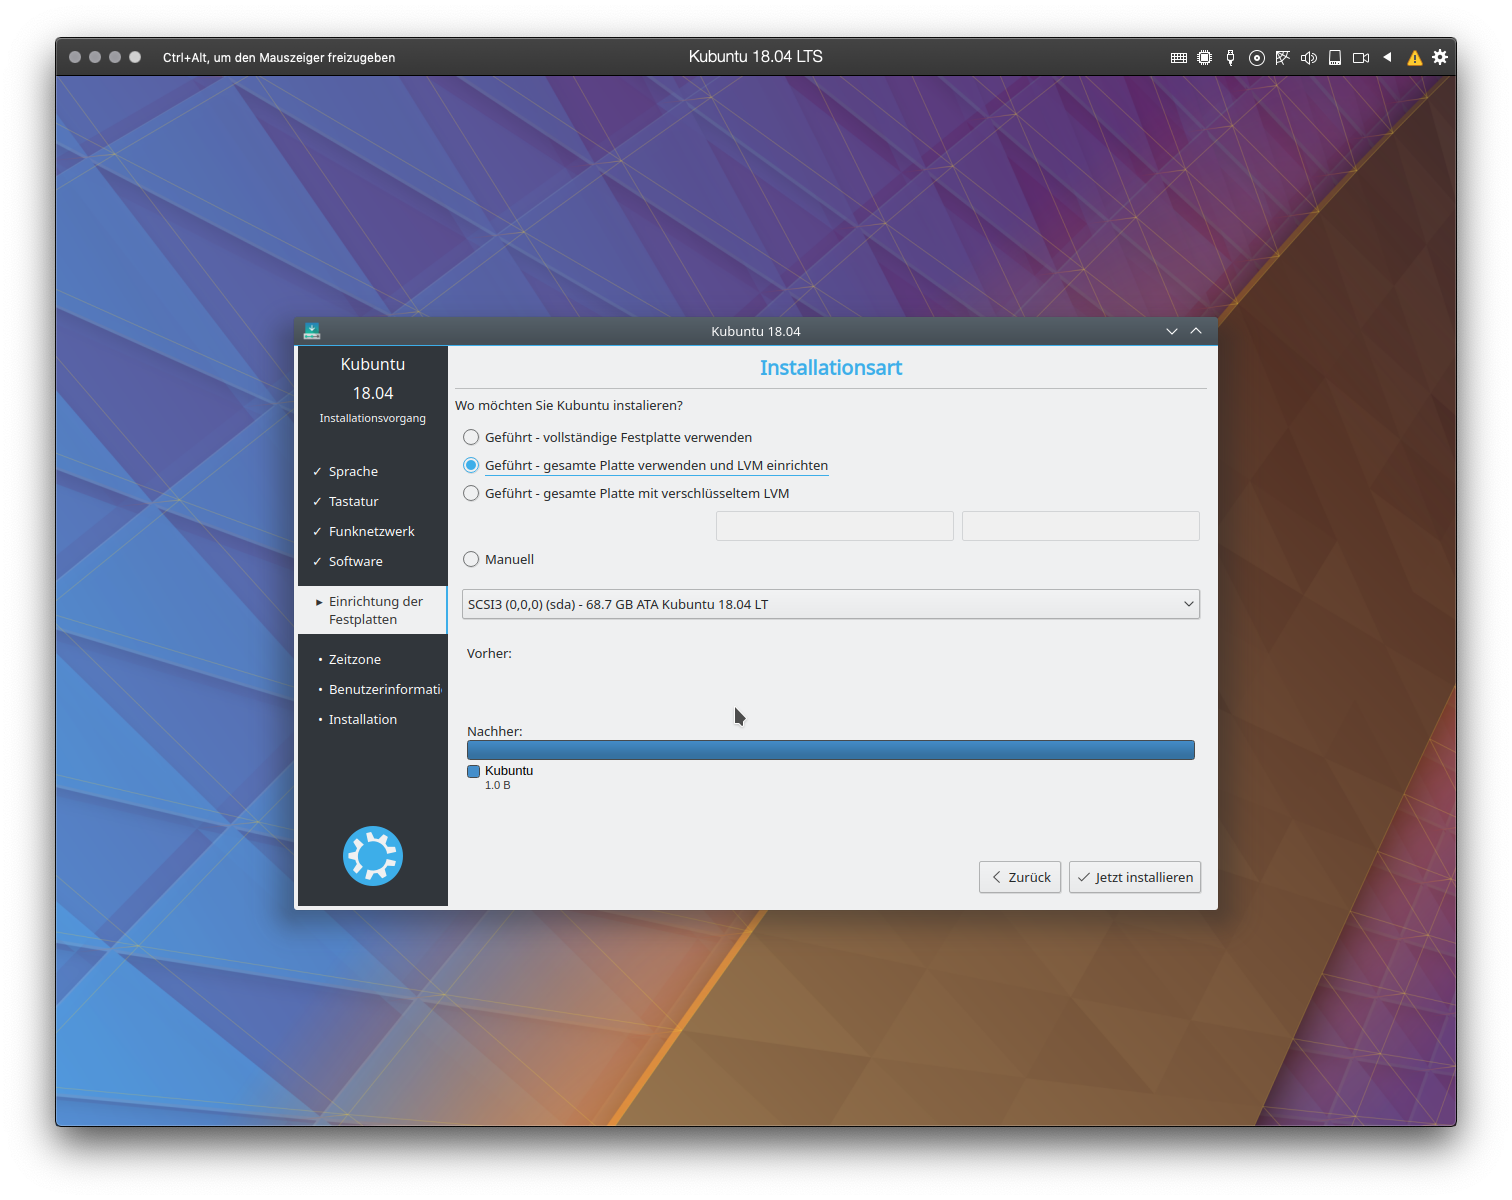Select the Zeitzone step in sidebar
Viewport: 1512px width, 1200px height.
(355, 659)
